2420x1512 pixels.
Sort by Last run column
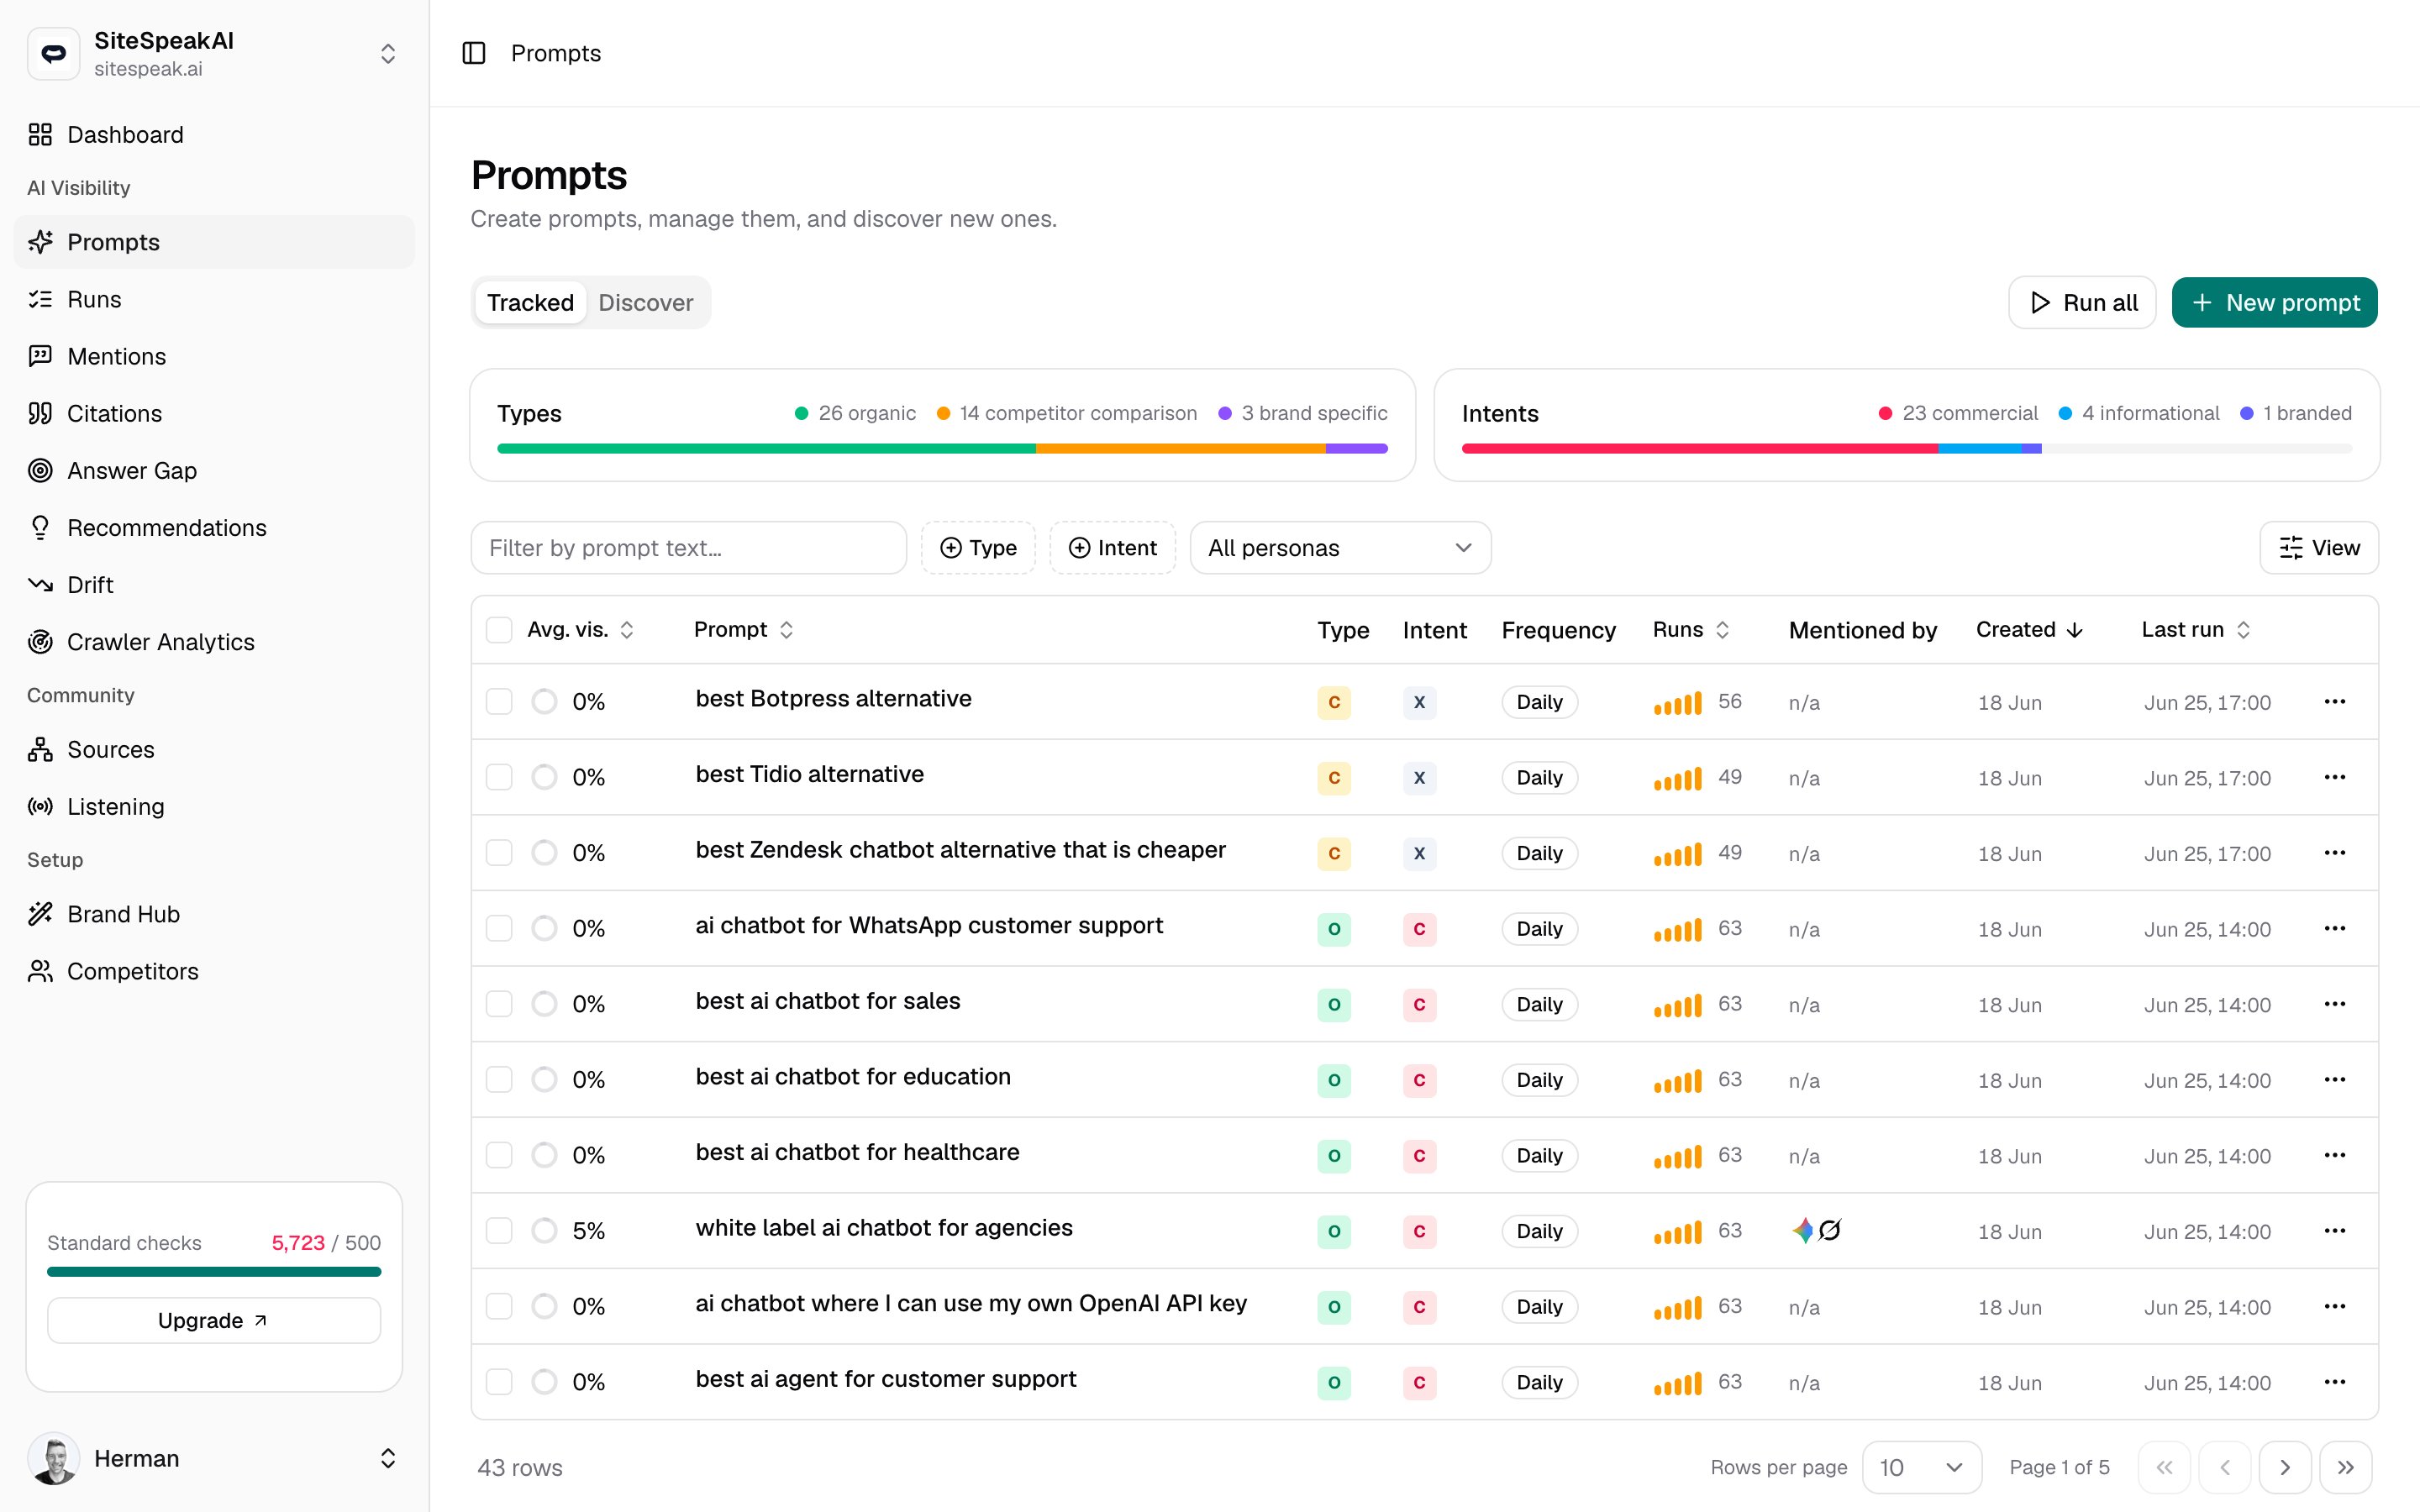tap(2196, 630)
